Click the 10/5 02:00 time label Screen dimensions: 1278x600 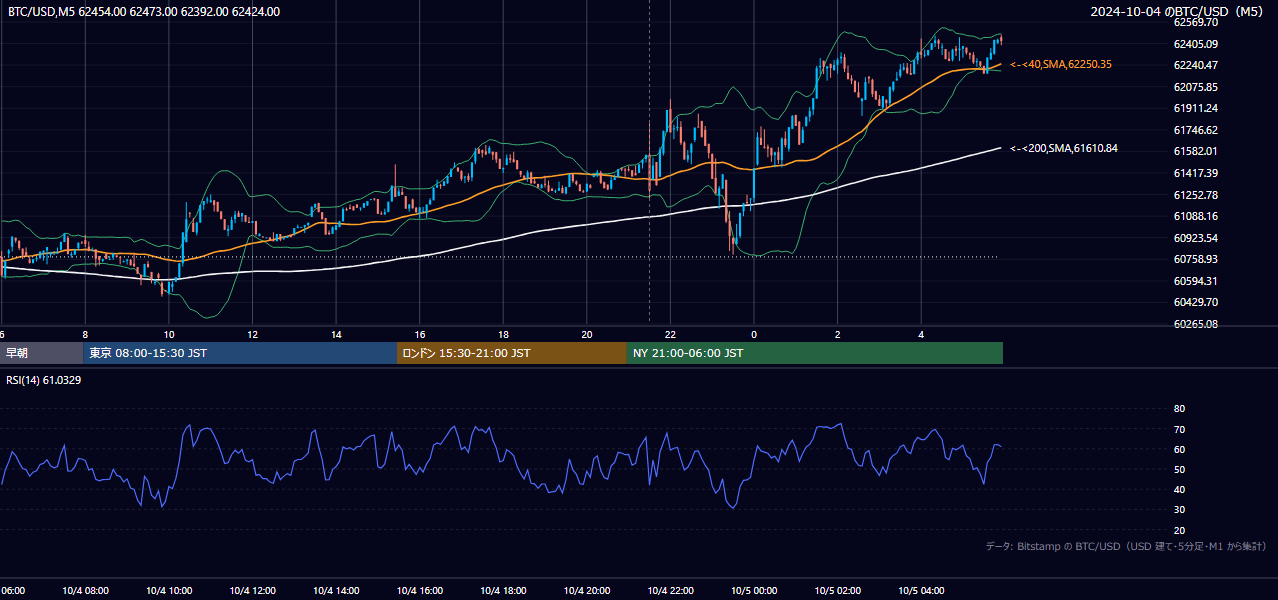(x=838, y=591)
